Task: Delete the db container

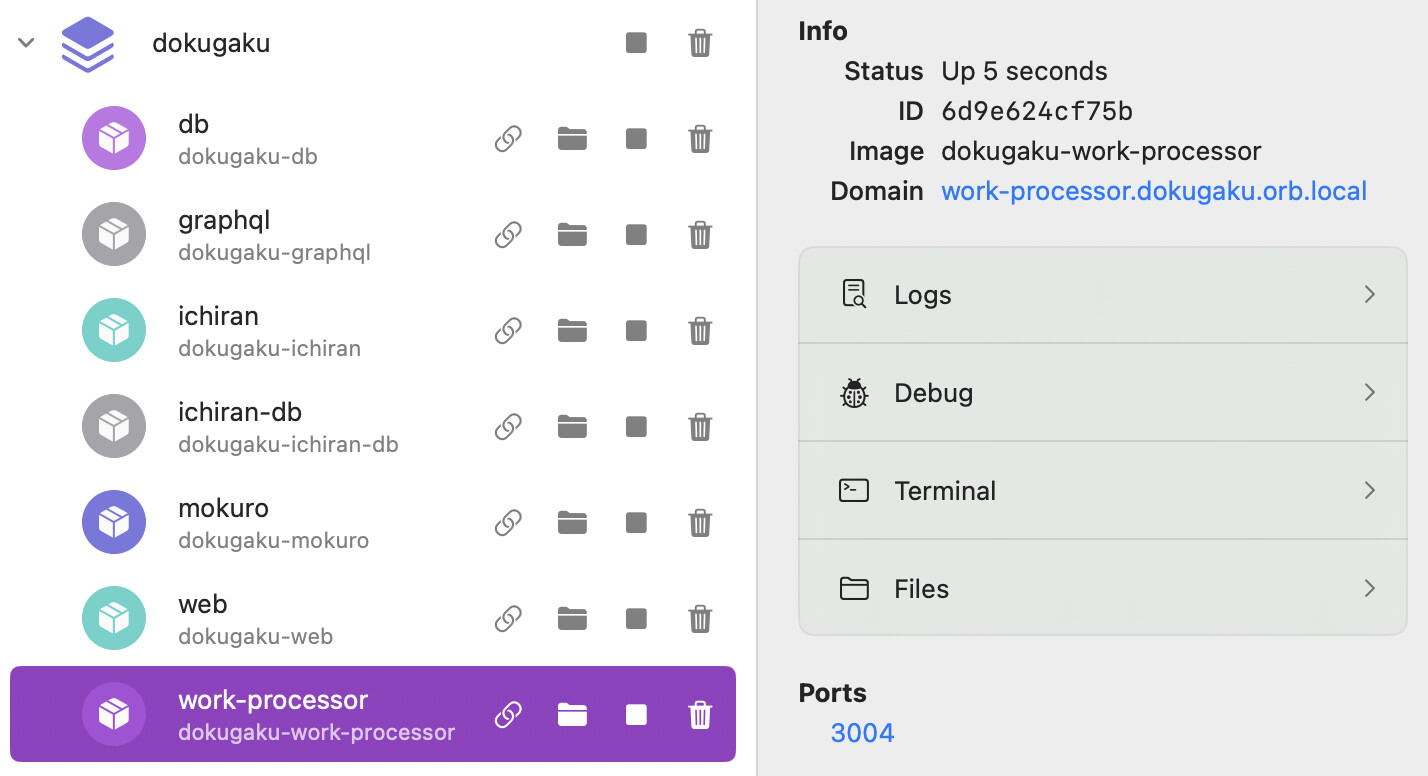Action: coord(700,139)
